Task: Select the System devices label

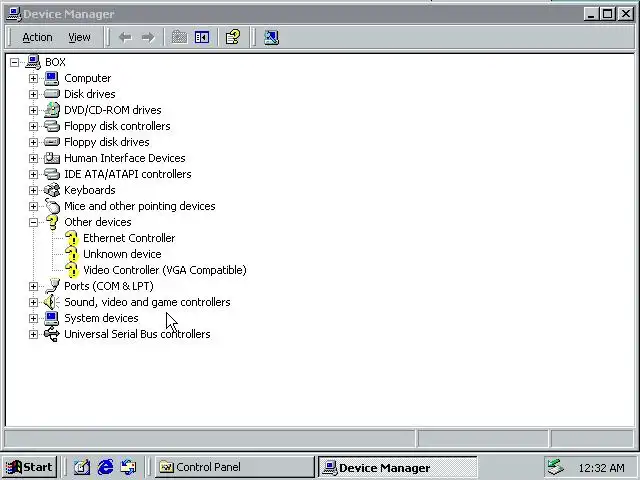Action: (101, 318)
